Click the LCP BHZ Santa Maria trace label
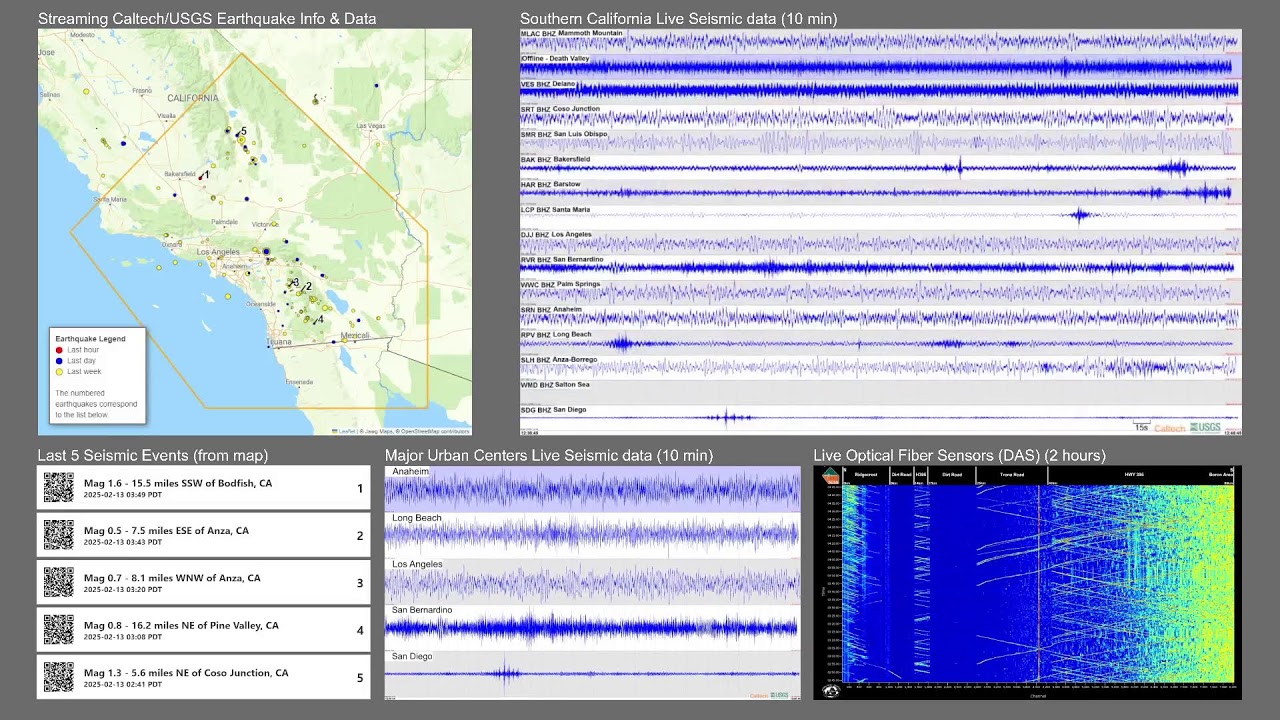 556,210
